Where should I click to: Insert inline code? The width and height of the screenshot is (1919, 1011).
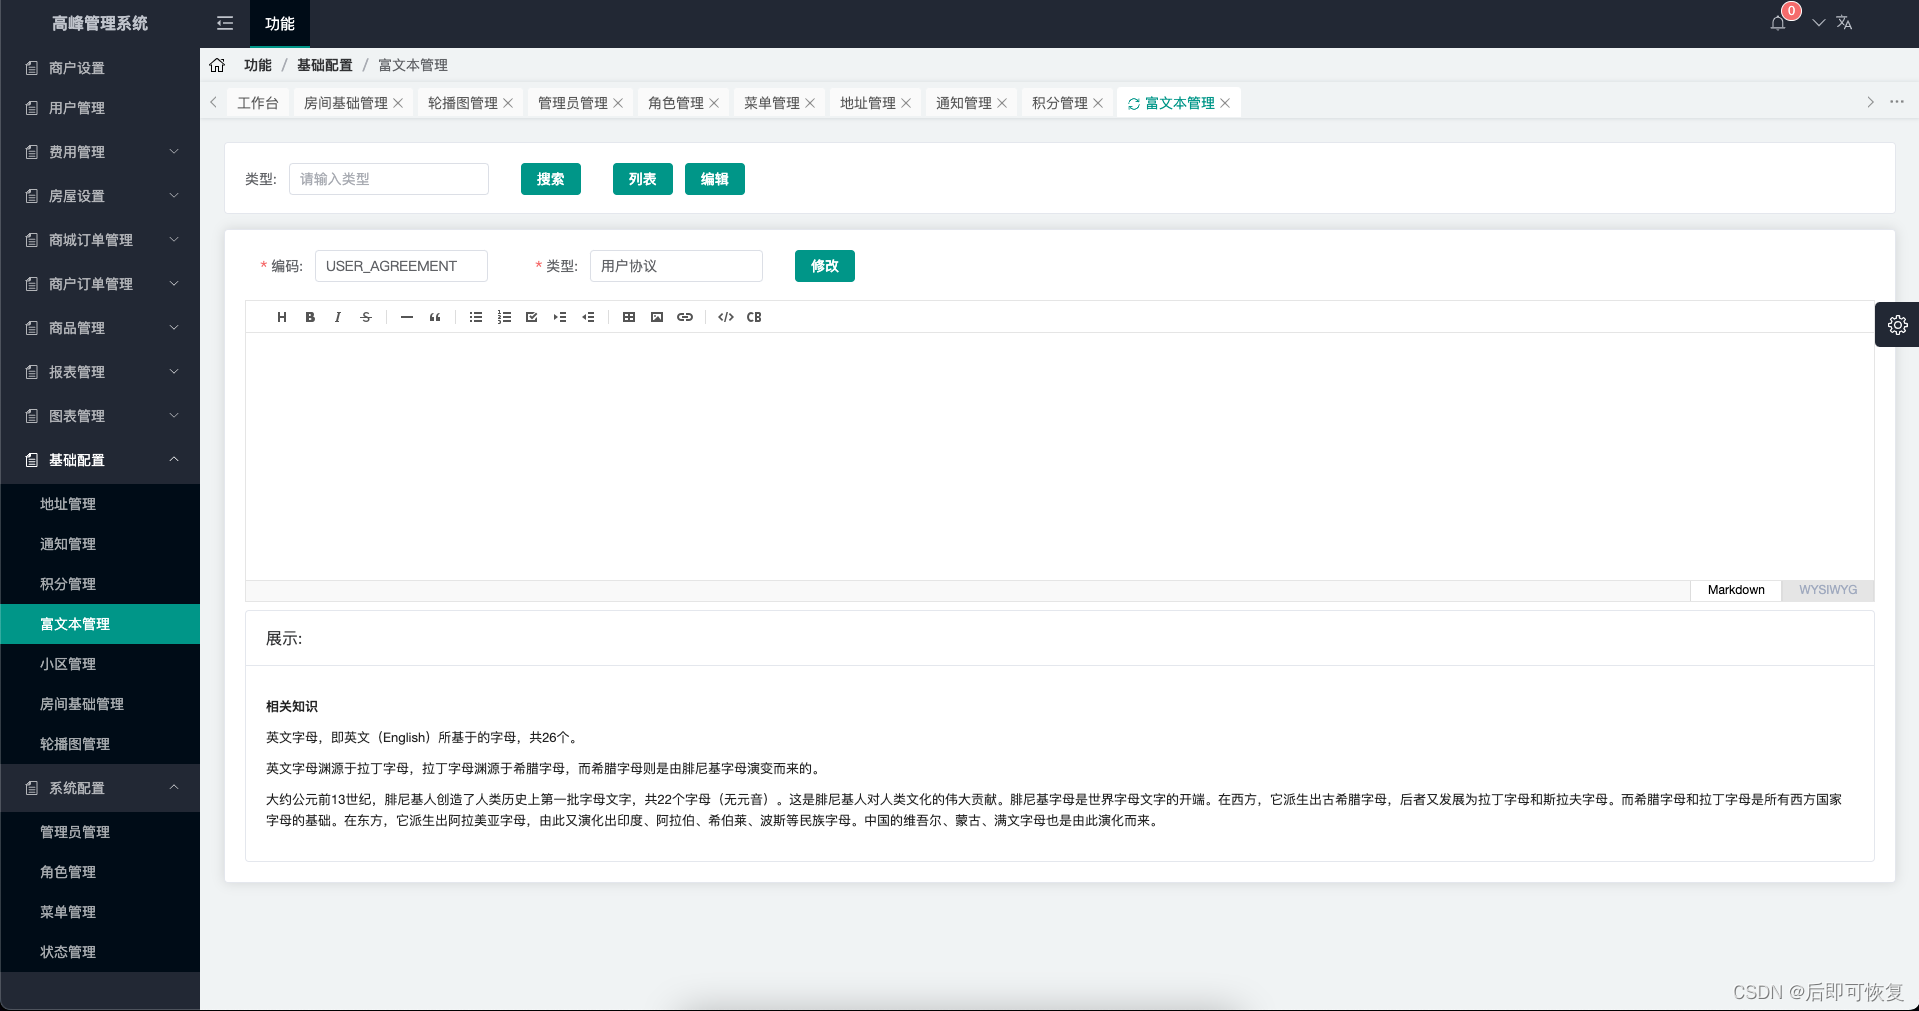[726, 317]
